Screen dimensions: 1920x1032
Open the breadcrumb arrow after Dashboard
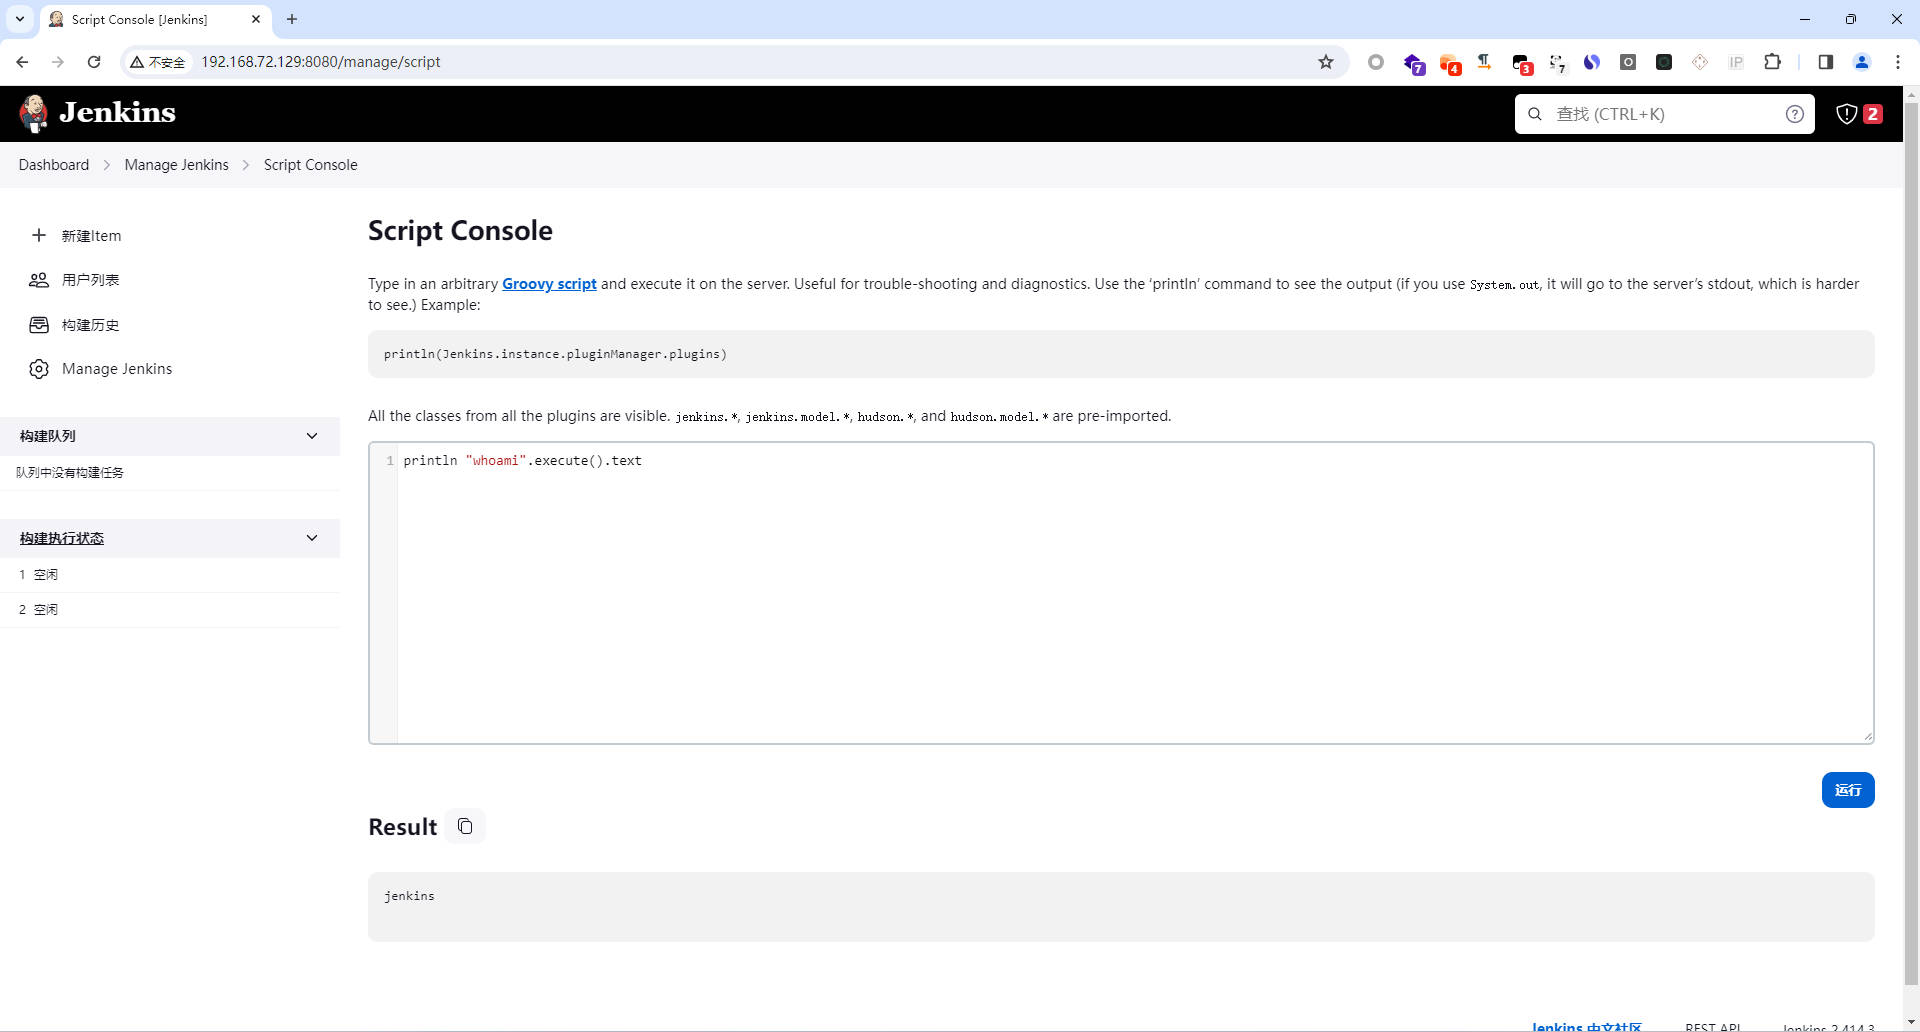(106, 165)
